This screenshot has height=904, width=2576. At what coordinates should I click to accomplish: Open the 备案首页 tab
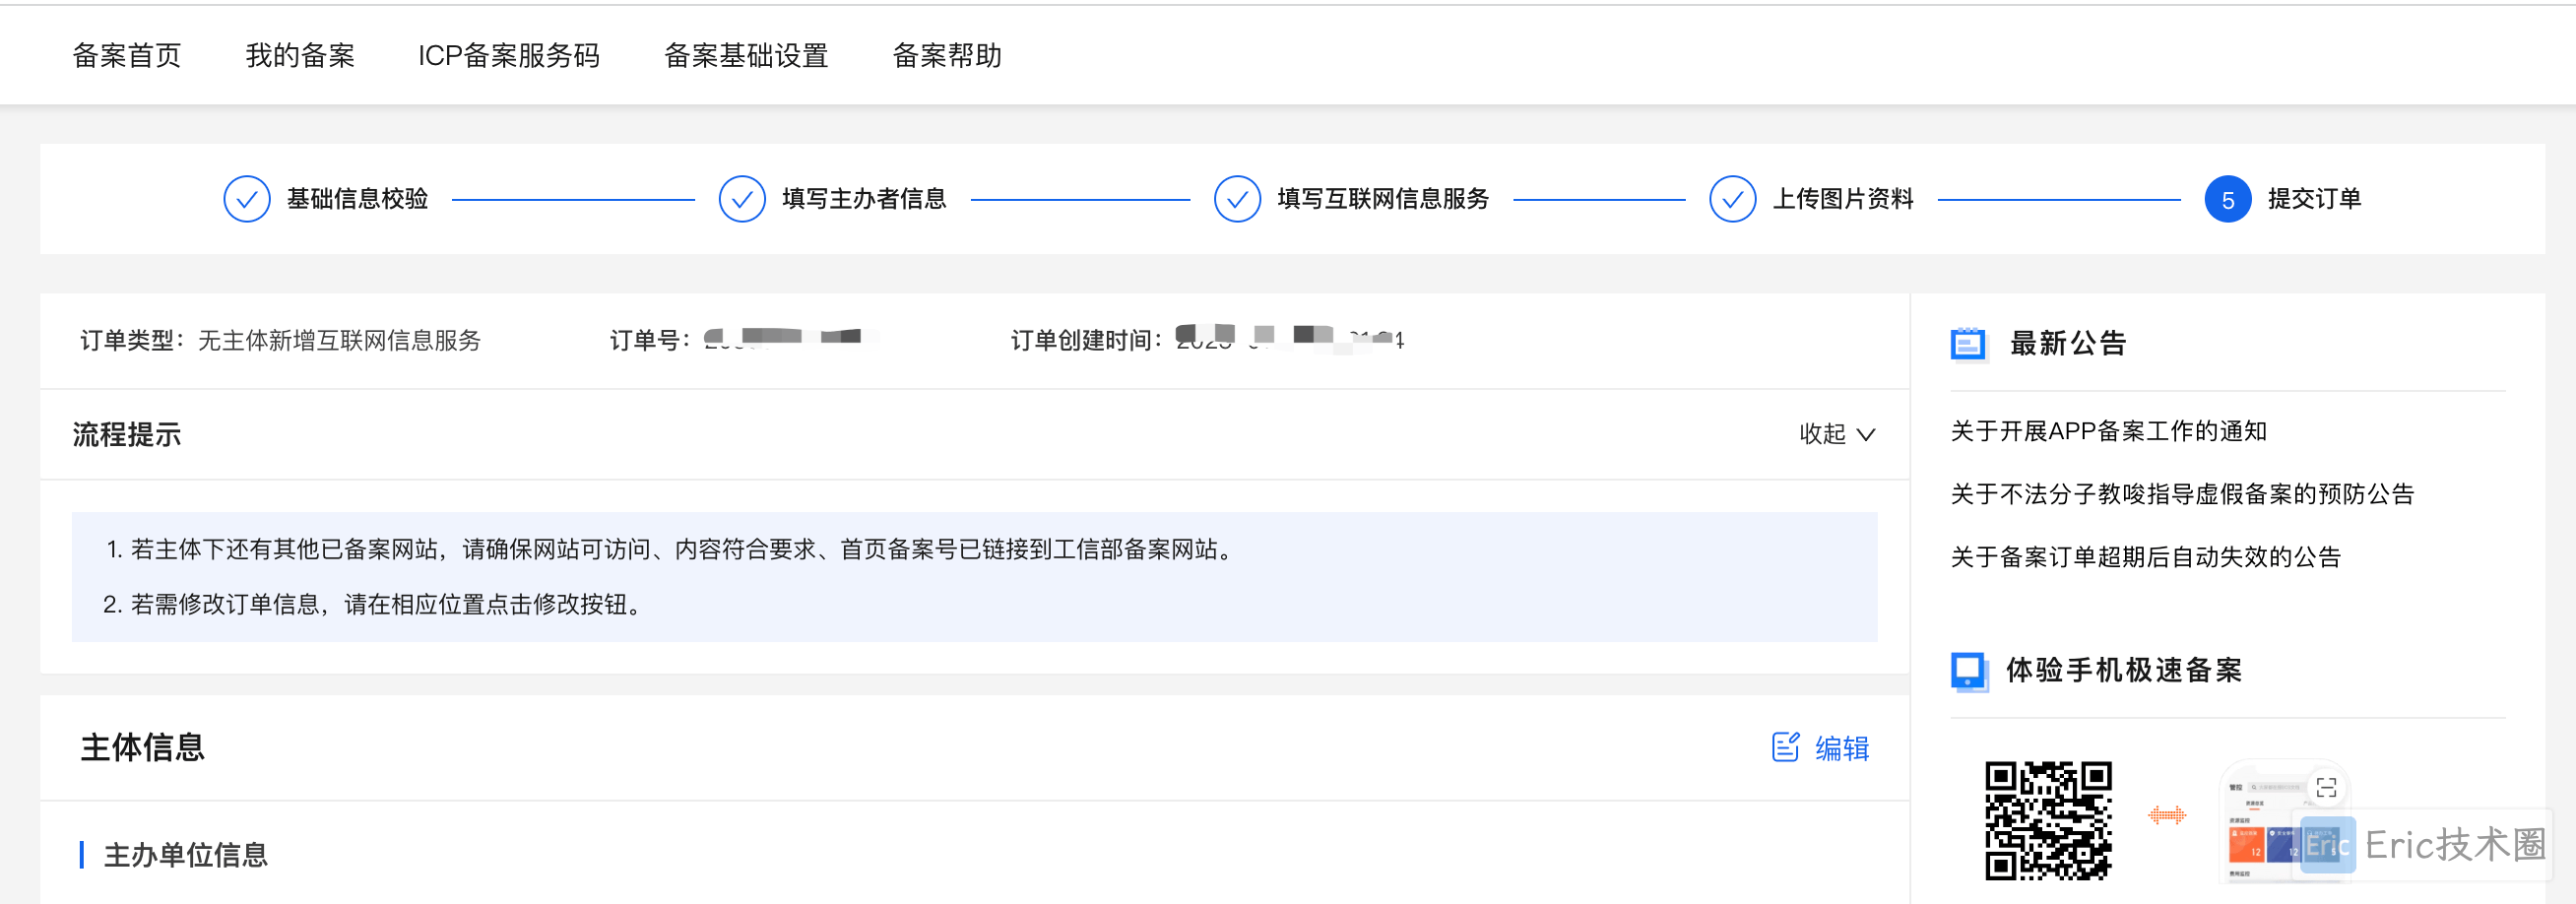127,56
